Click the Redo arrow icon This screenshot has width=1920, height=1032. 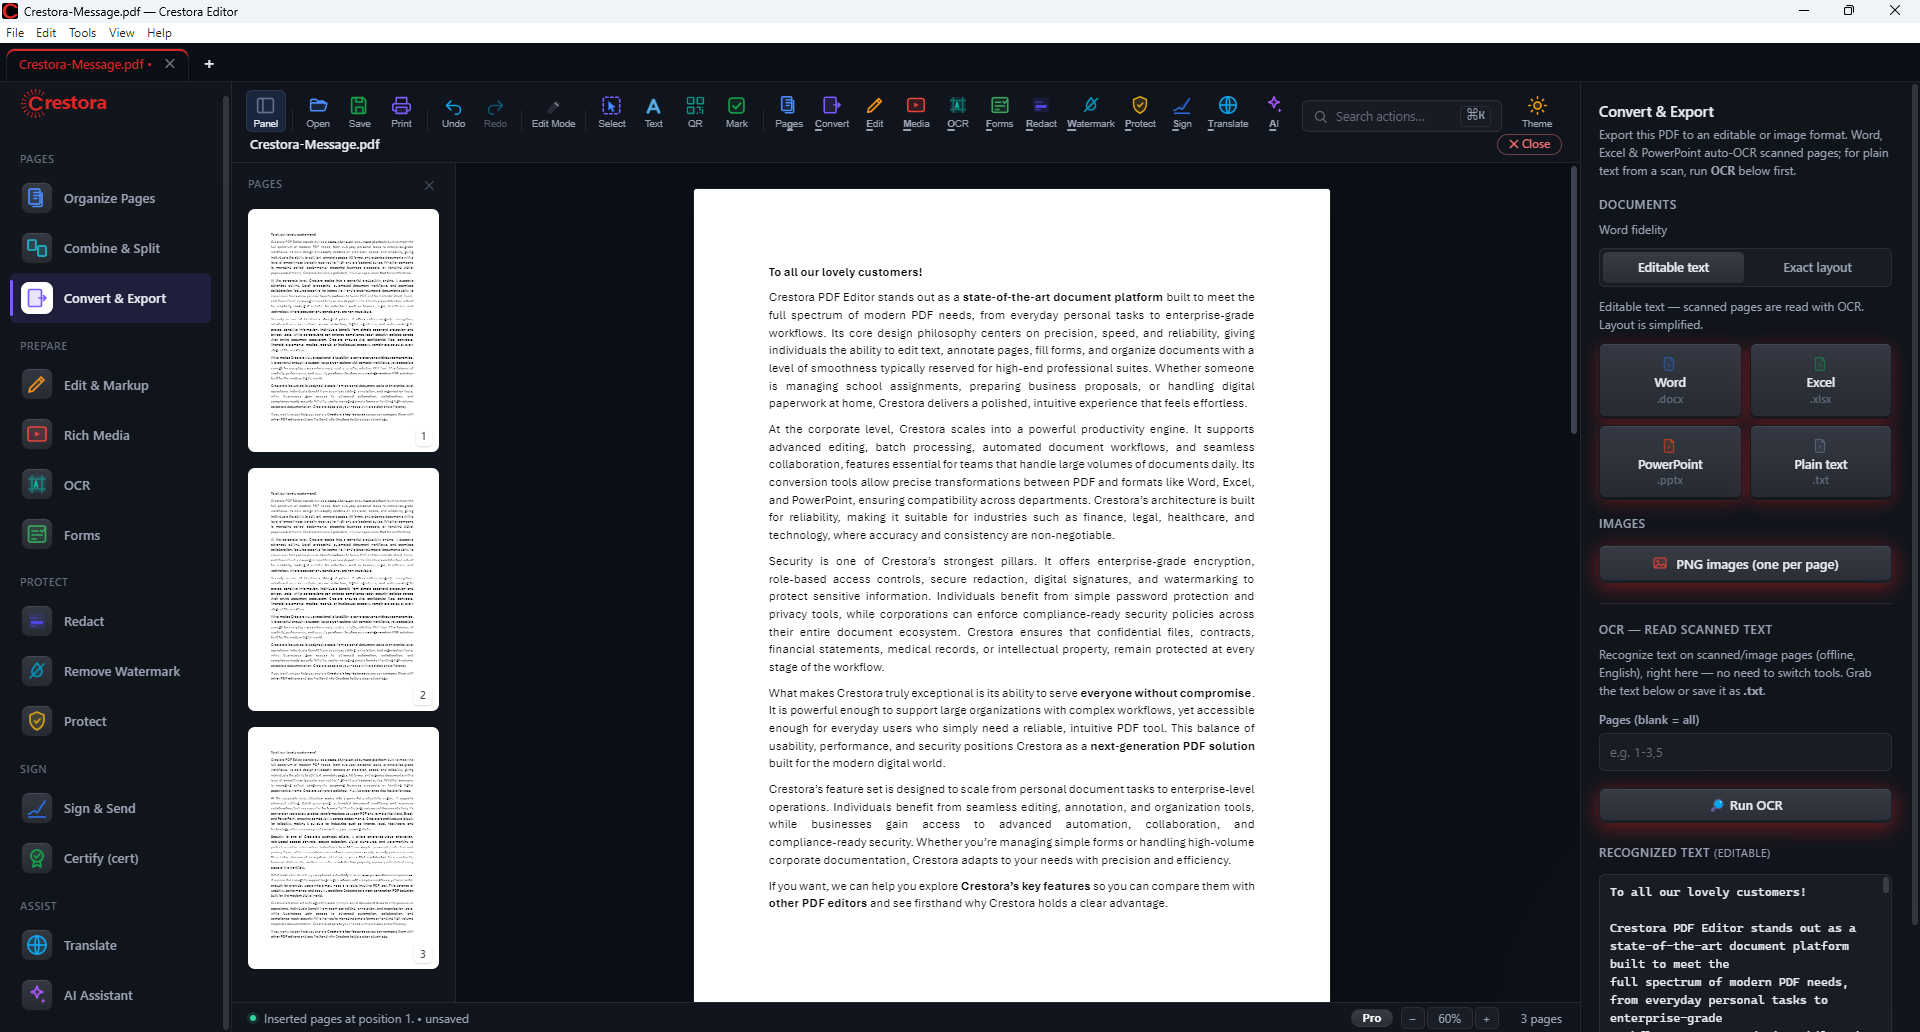click(x=495, y=112)
